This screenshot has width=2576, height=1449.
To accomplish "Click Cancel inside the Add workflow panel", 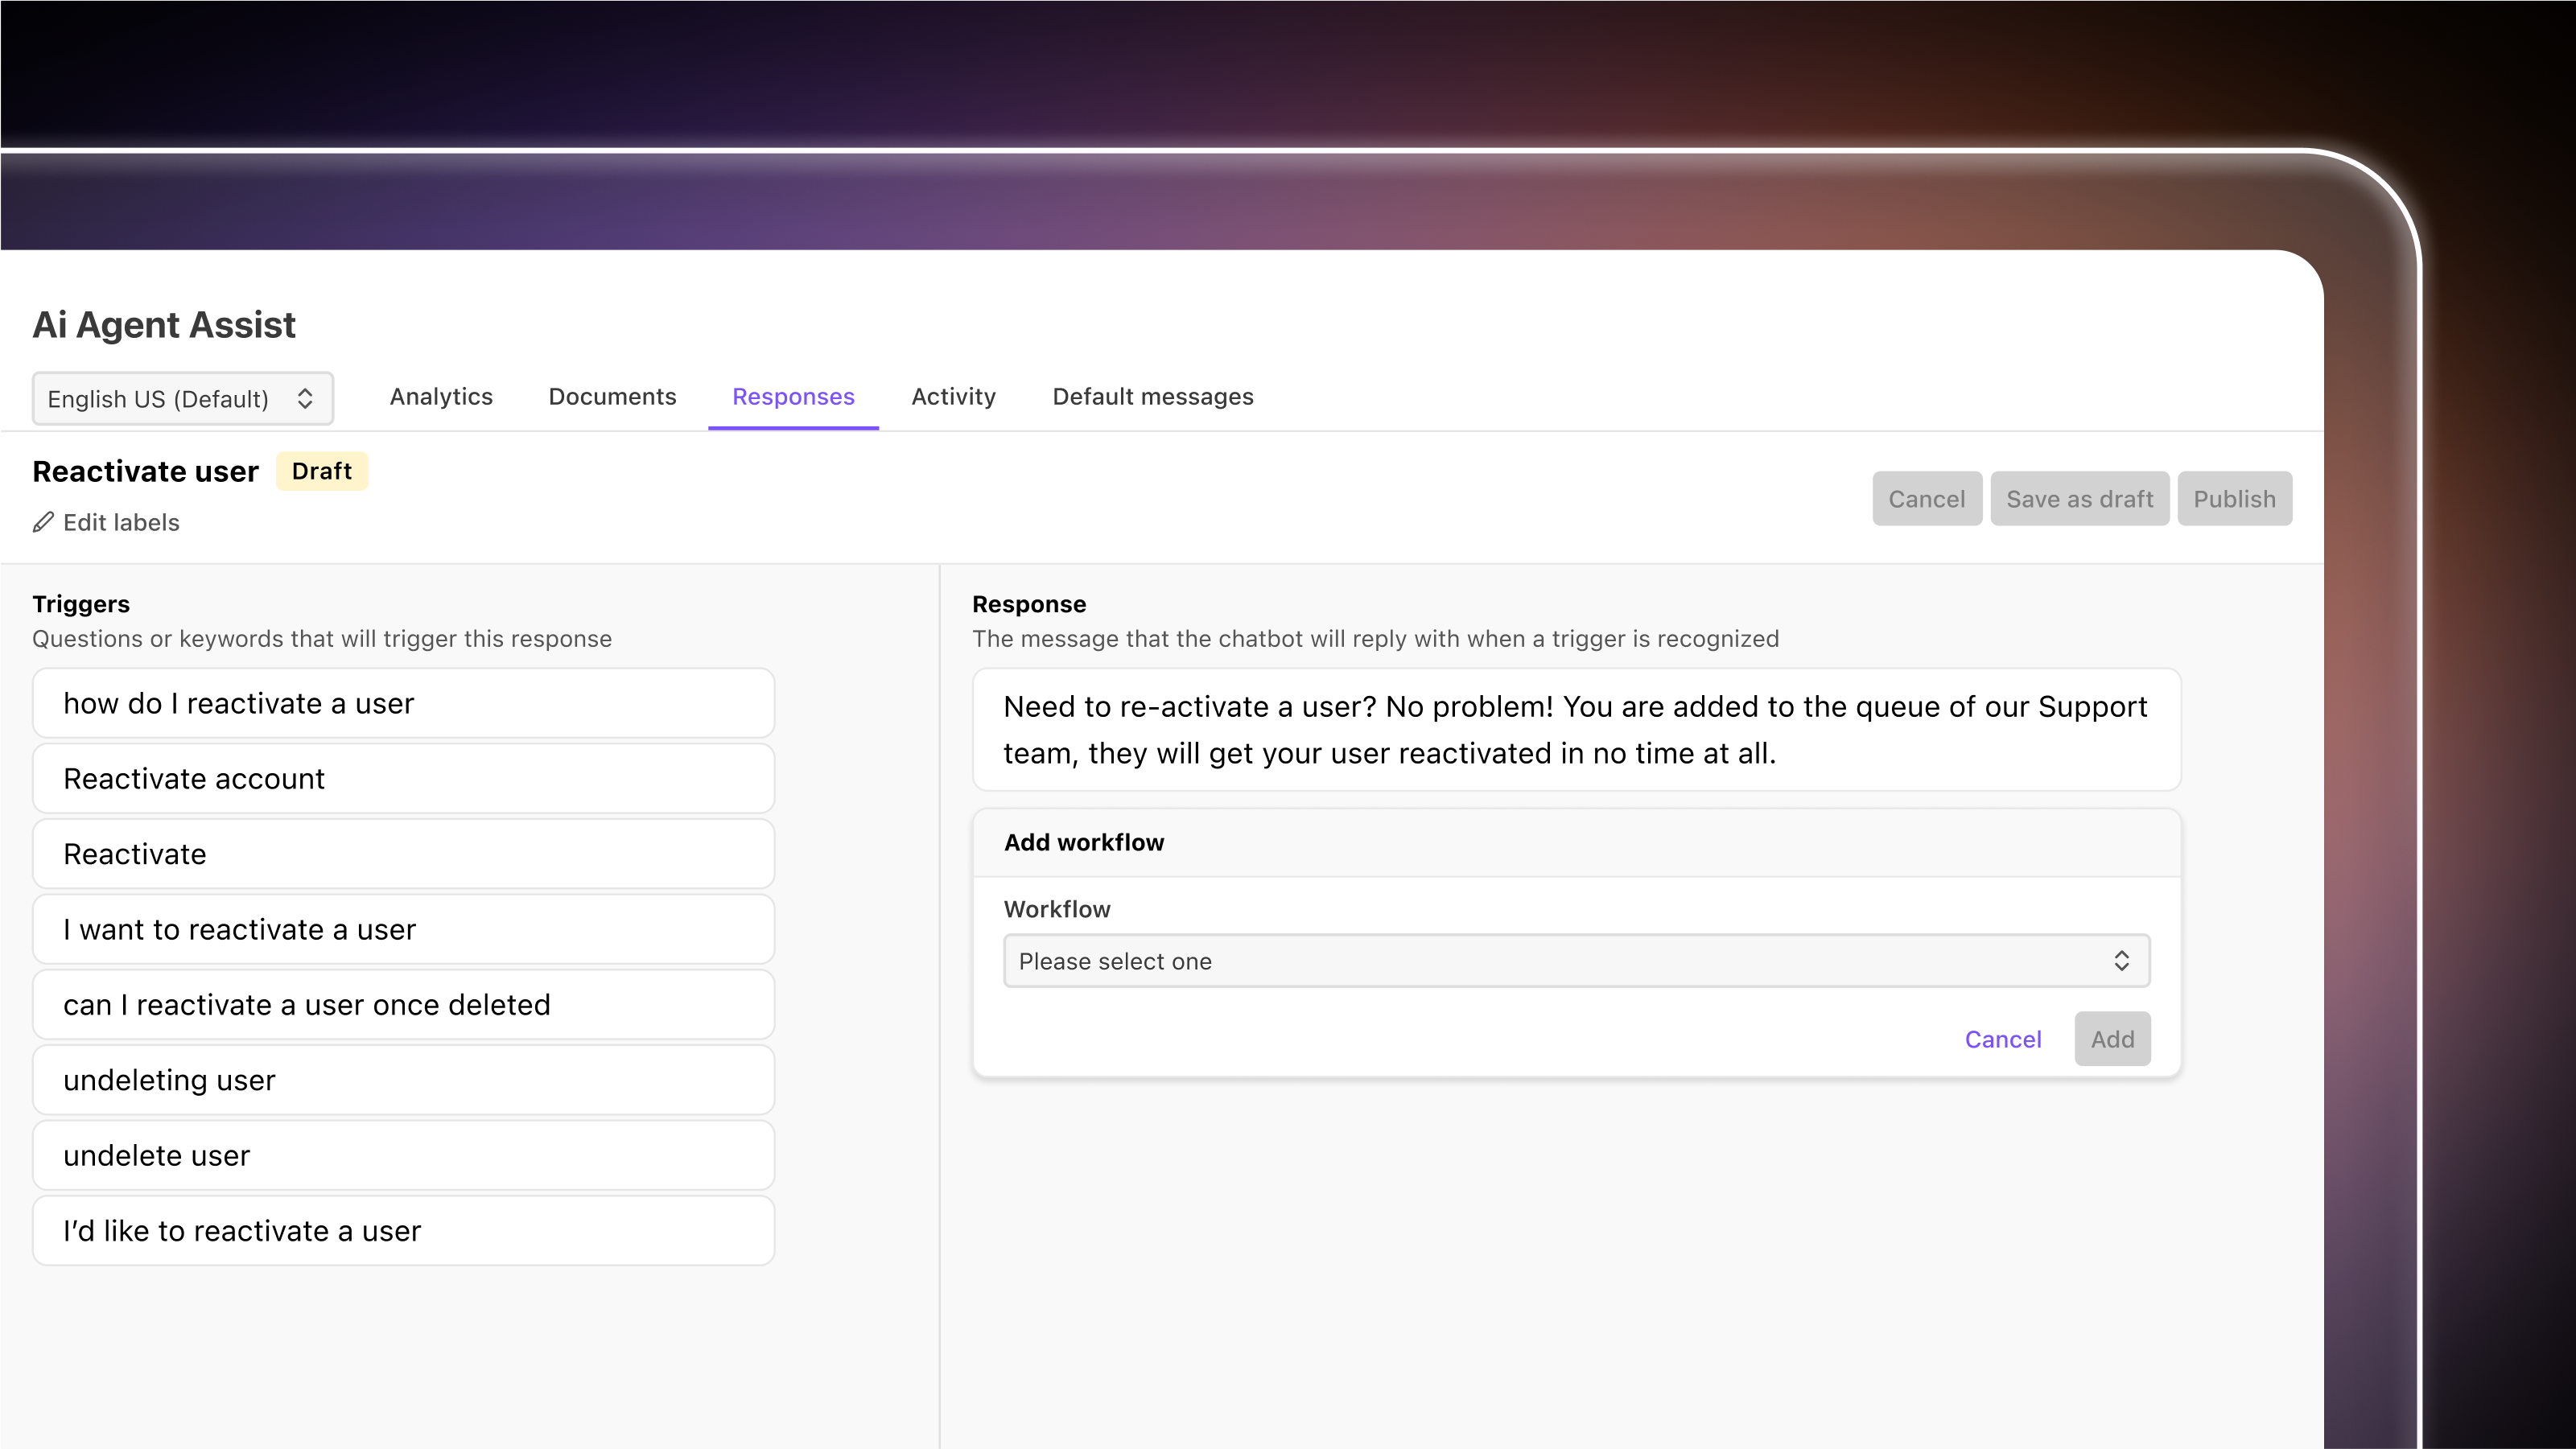I will (x=2003, y=1039).
